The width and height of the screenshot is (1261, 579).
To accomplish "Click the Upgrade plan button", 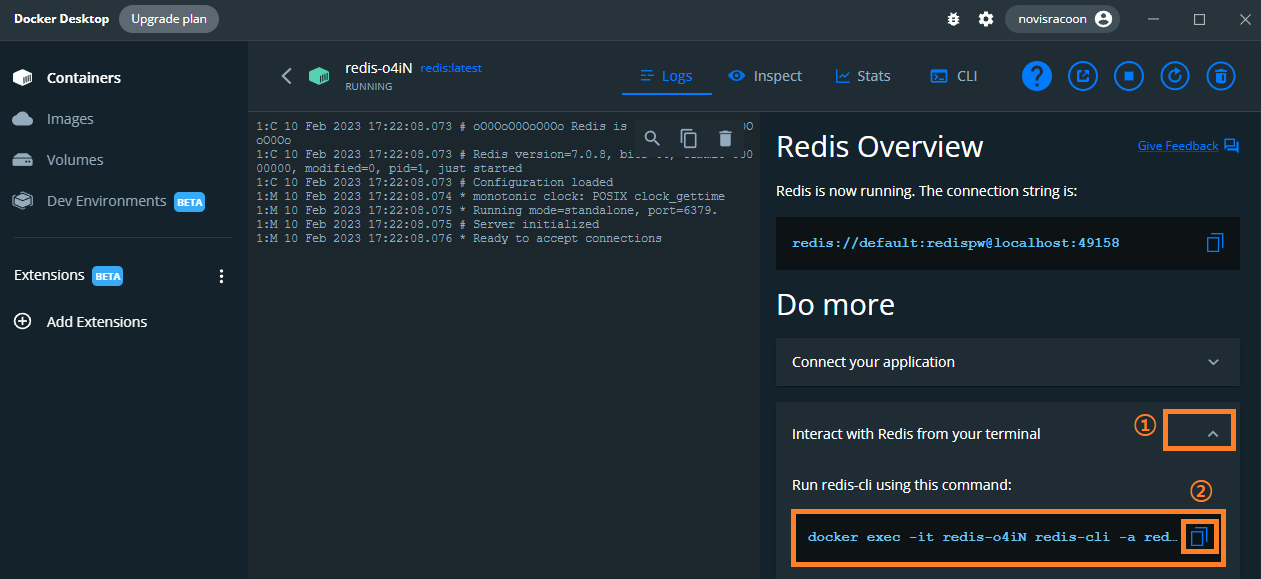I will point(169,19).
